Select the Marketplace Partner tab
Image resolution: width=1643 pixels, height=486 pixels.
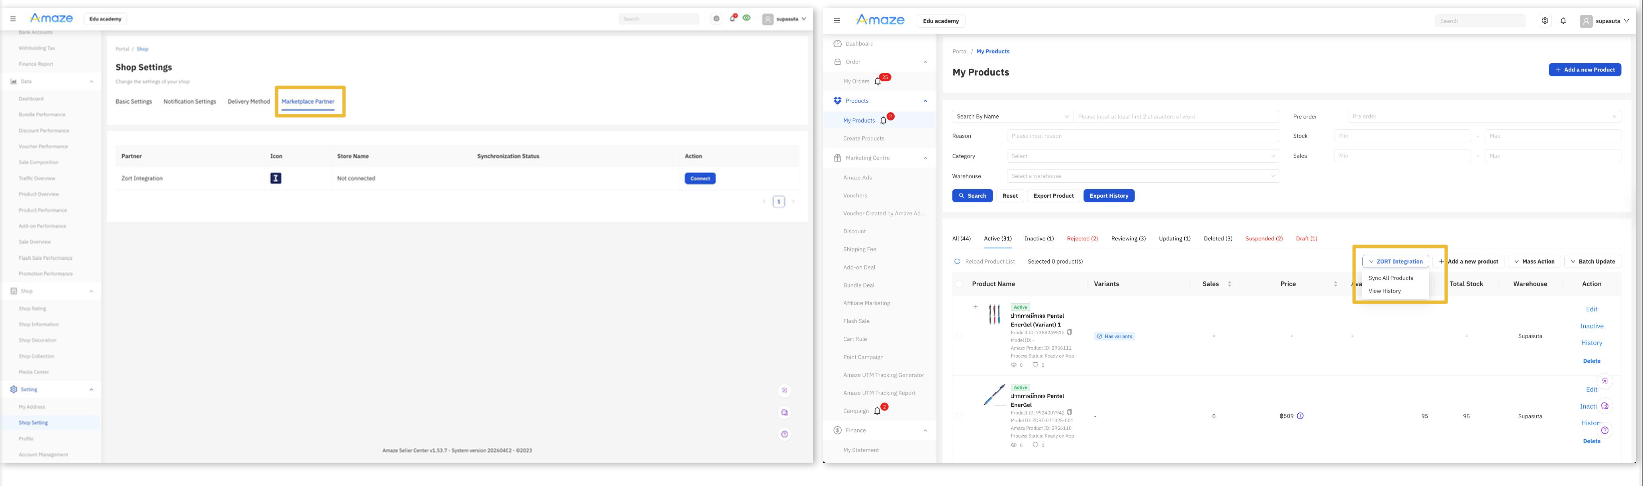coord(308,101)
